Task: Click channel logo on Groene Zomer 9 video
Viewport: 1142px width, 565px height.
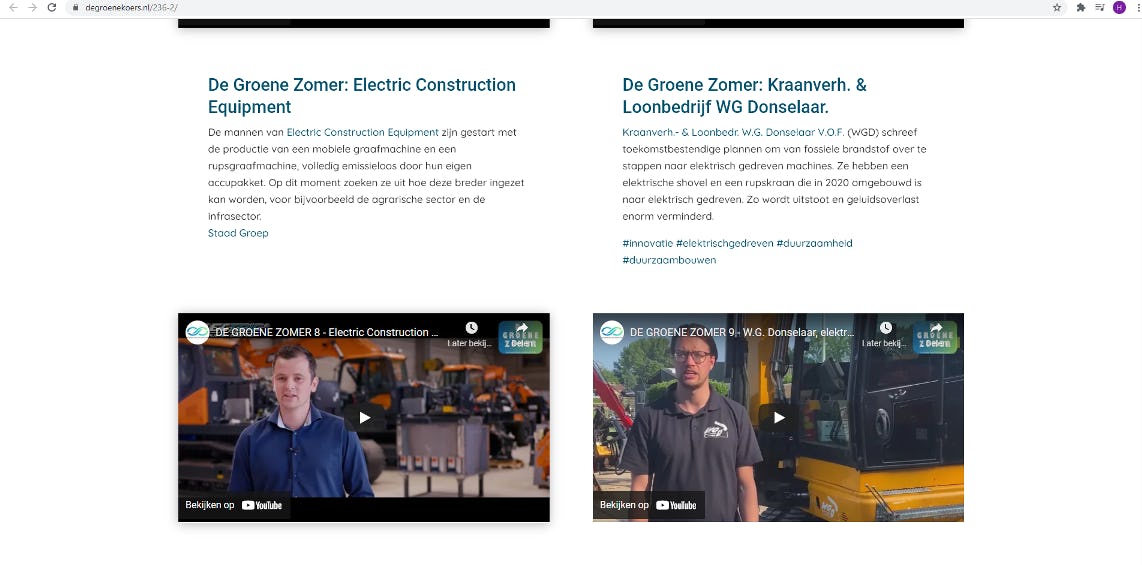Action: click(612, 332)
